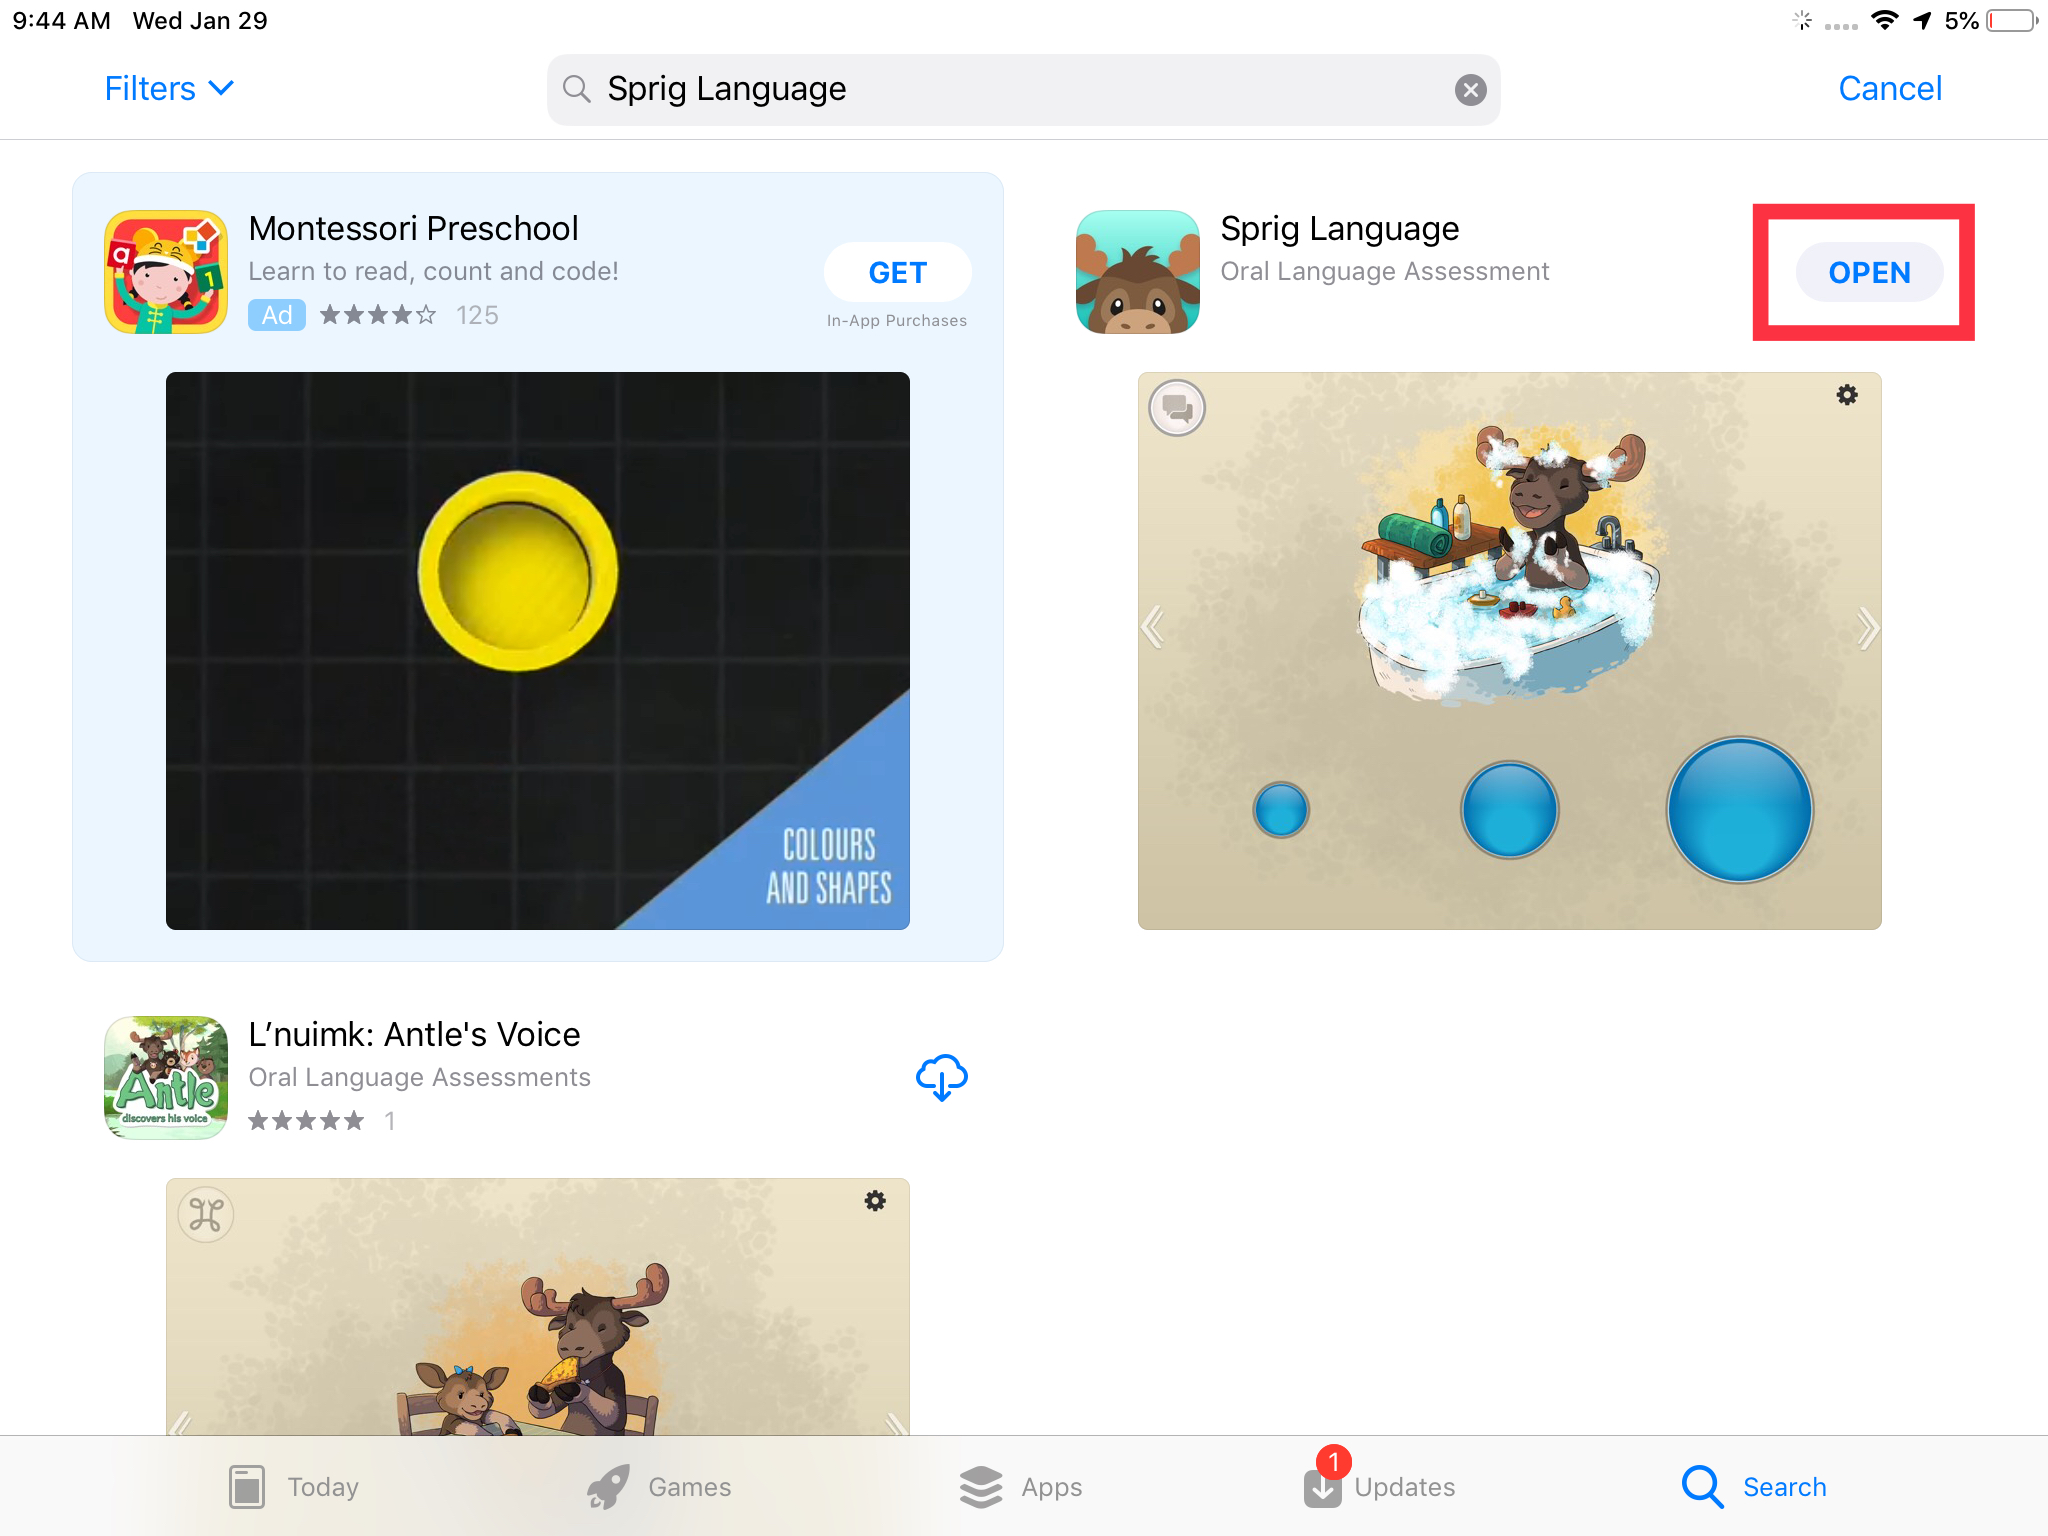Tap the '9:44 AM' clock in the status bar
Image resolution: width=2048 pixels, height=1536 pixels.
coord(62,21)
